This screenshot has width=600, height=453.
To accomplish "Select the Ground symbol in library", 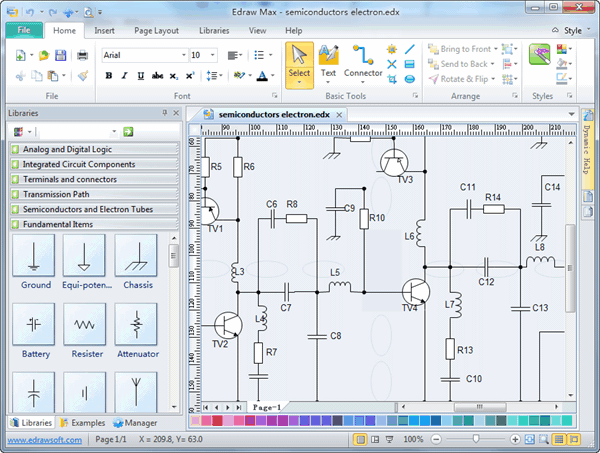I will (x=36, y=257).
